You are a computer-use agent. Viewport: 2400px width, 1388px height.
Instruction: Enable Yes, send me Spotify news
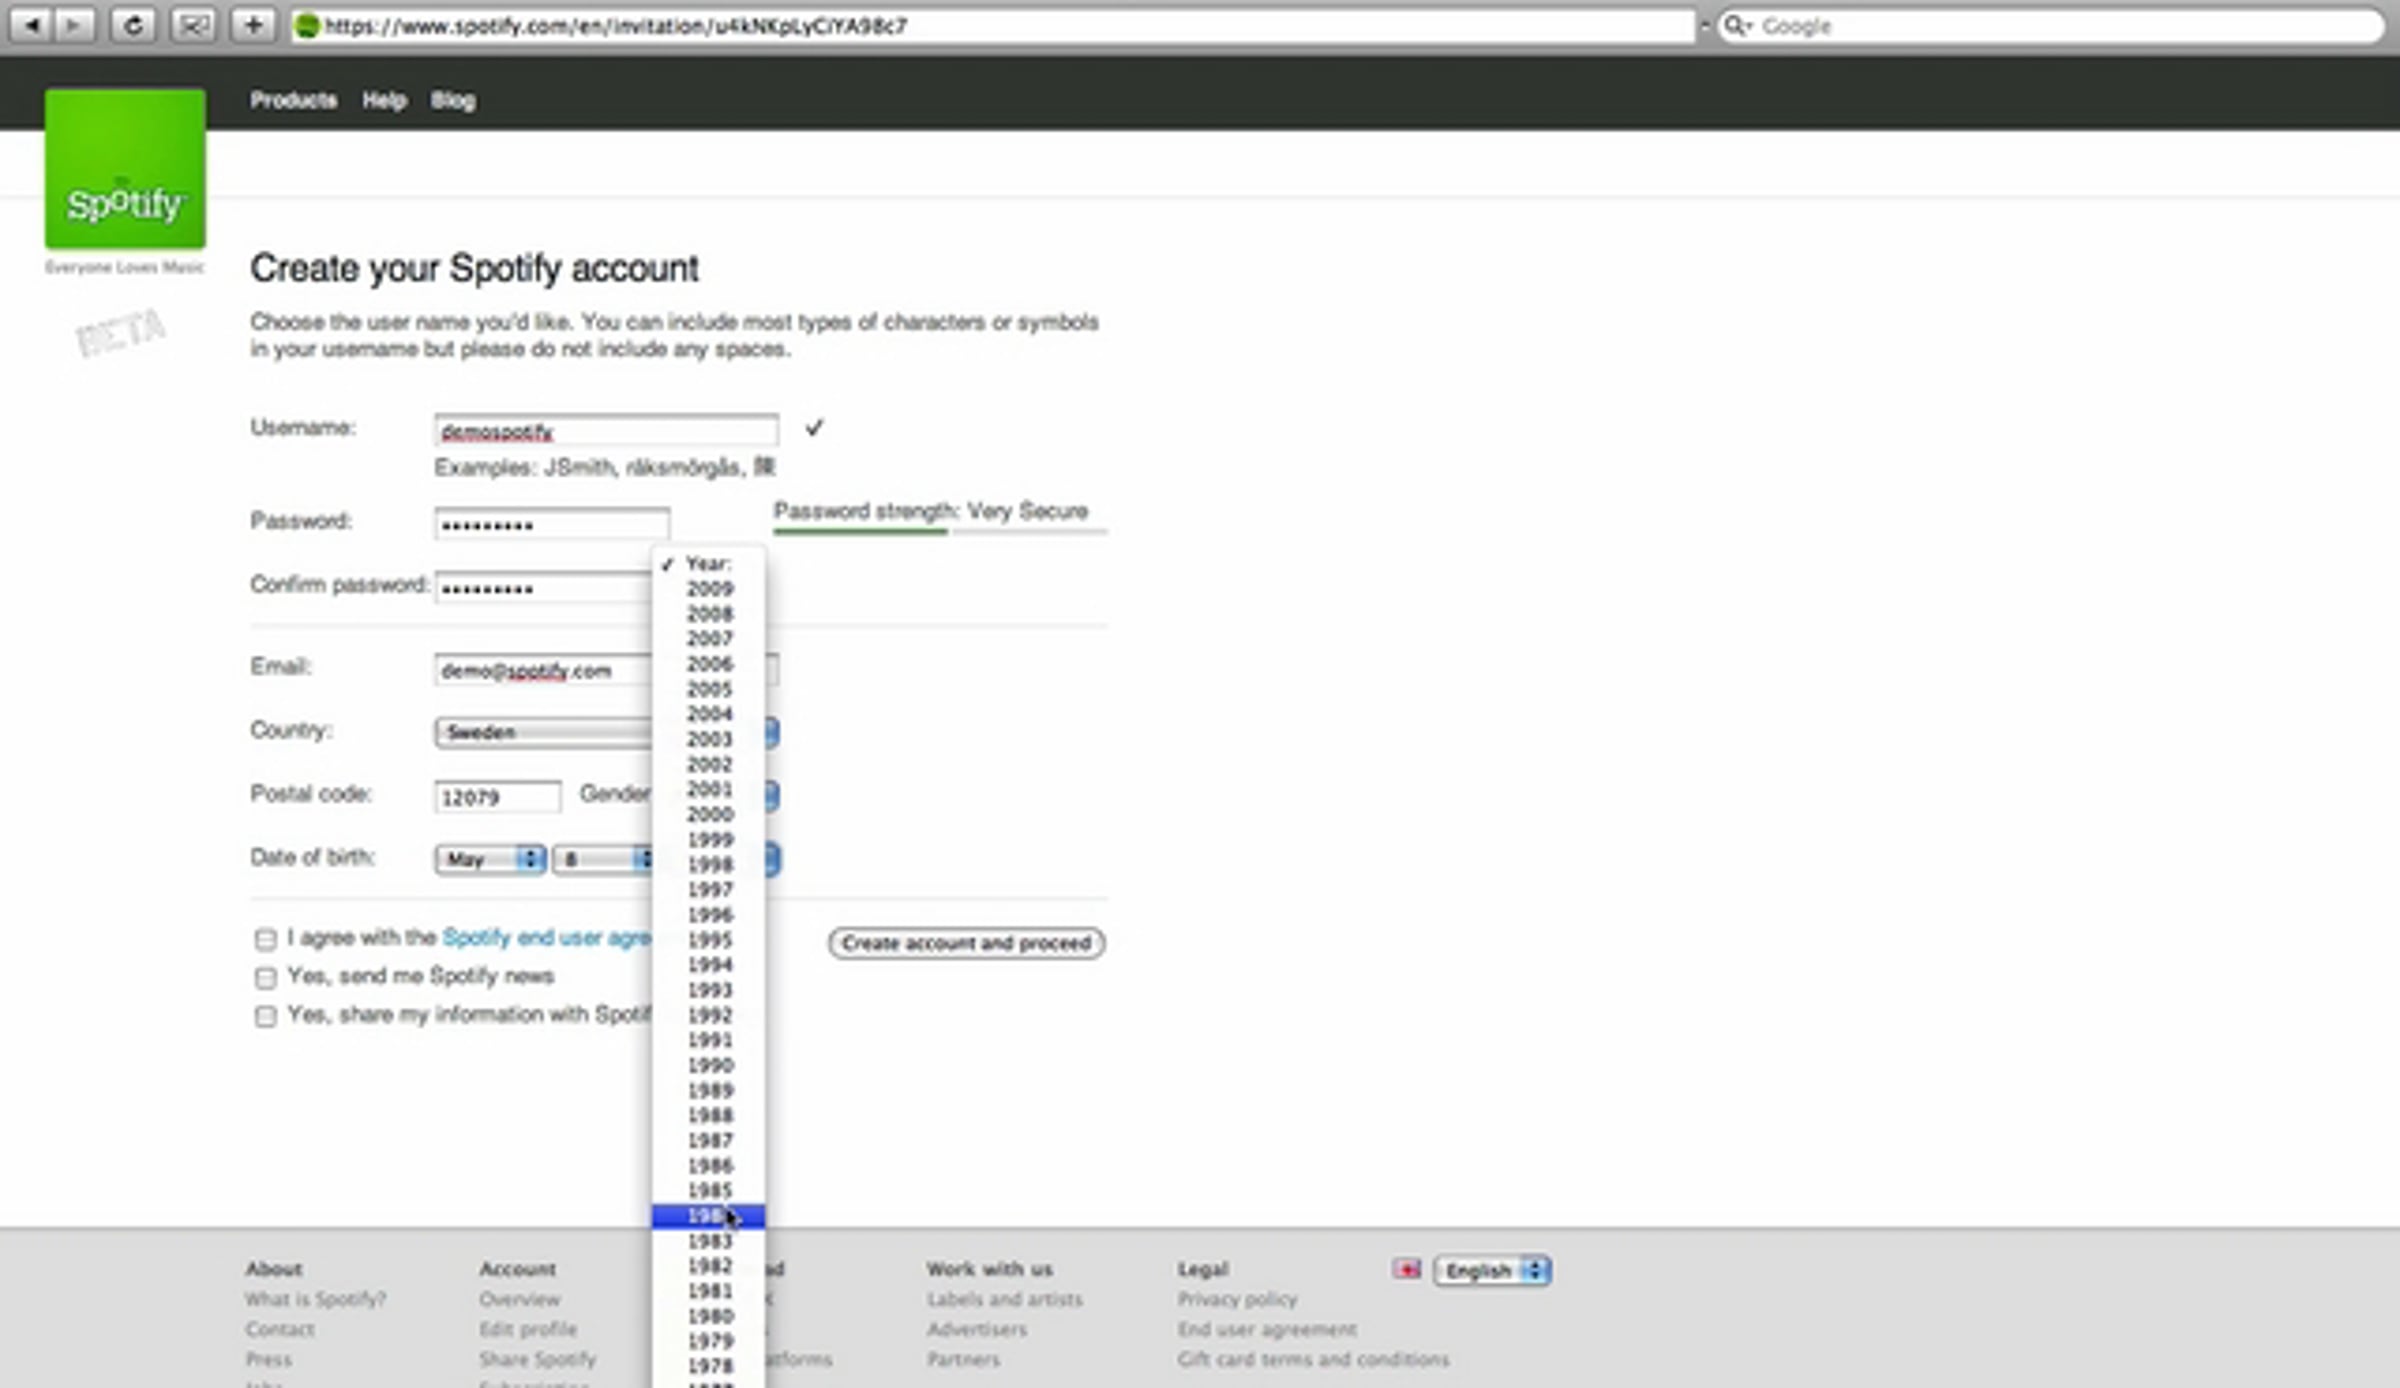tap(265, 977)
